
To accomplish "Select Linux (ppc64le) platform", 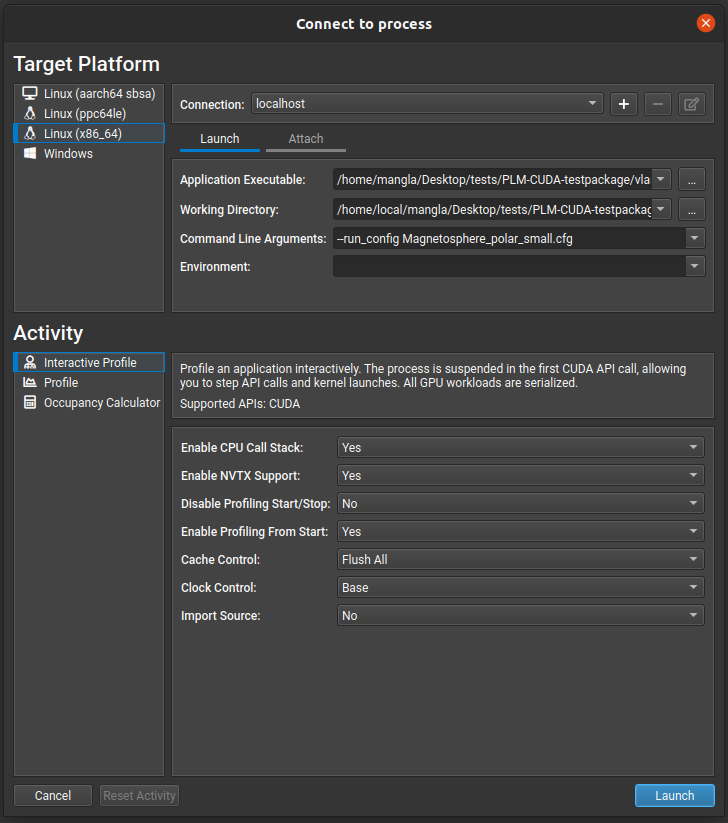I will (84, 113).
